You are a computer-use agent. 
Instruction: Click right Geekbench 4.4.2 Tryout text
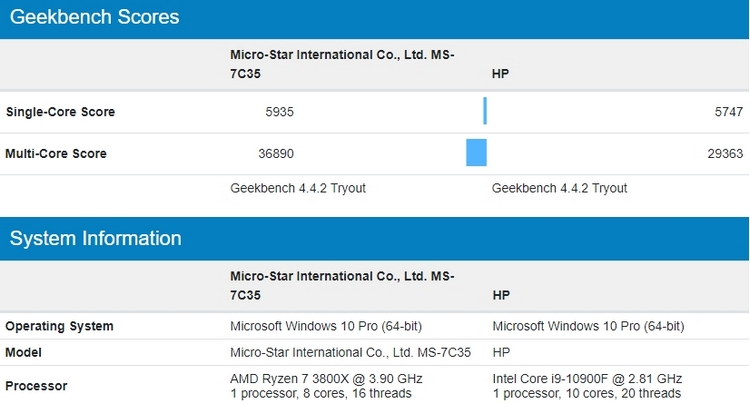point(559,188)
